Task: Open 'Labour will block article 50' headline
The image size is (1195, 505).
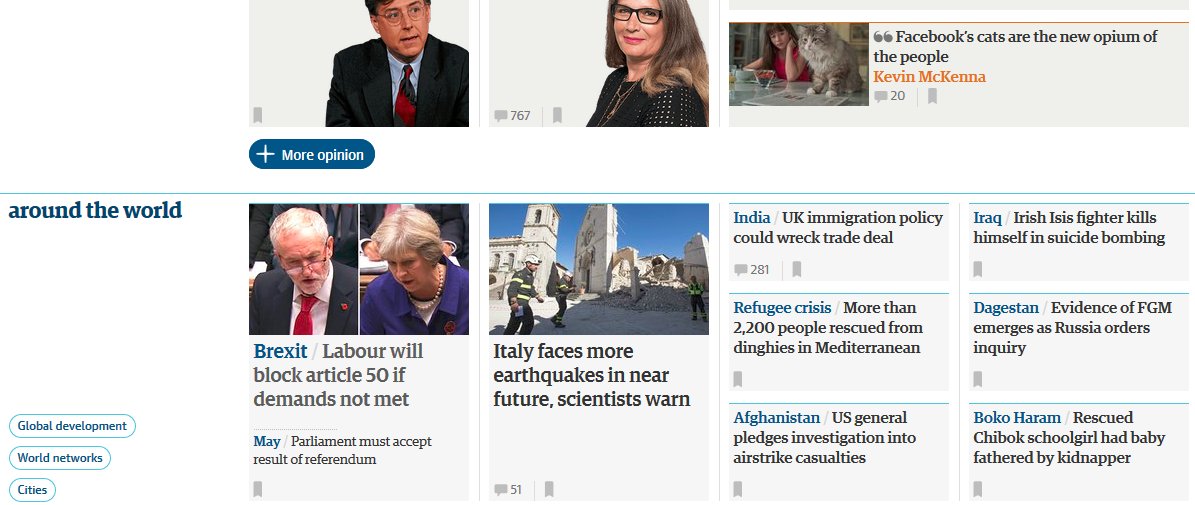Action: pyautogui.click(x=339, y=375)
